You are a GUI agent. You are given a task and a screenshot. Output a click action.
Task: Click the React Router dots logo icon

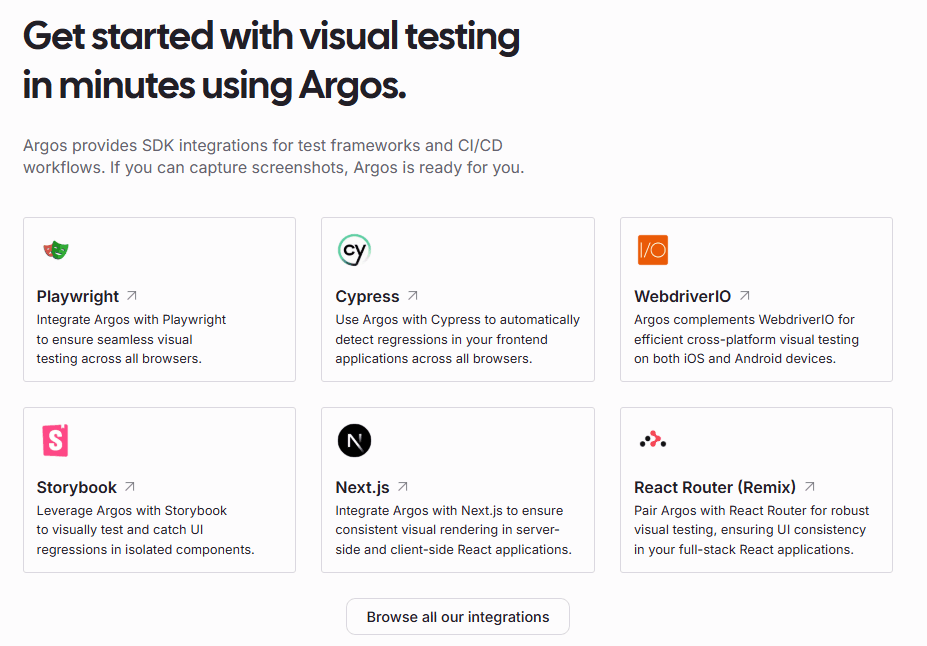653,440
